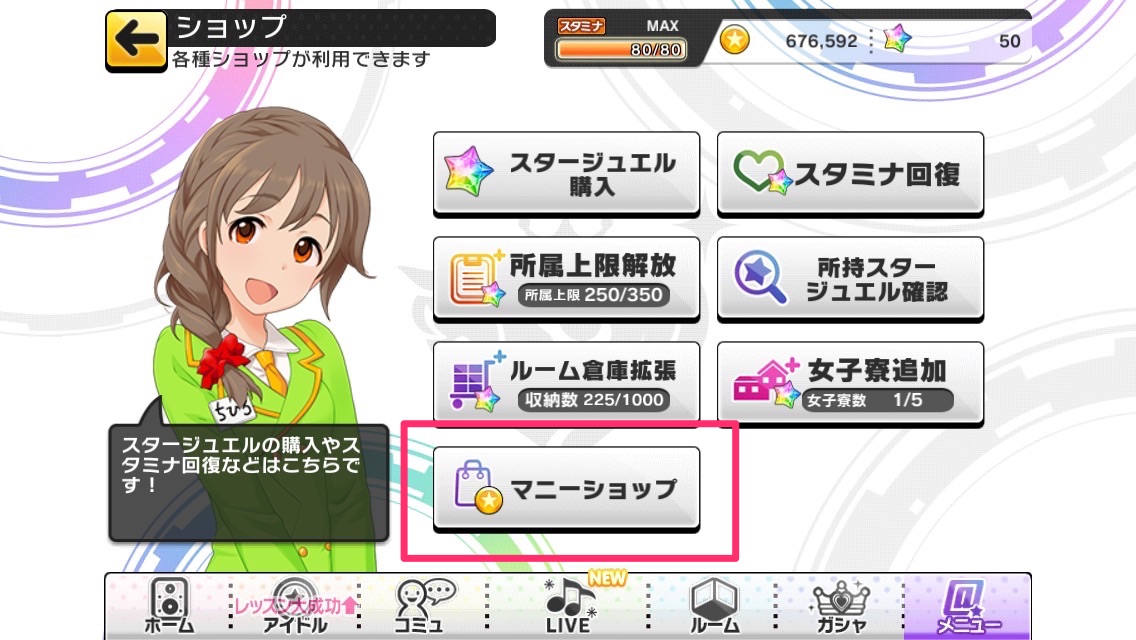Open アイドル tab in bottom bar
The height and width of the screenshot is (640, 1136).
[294, 607]
